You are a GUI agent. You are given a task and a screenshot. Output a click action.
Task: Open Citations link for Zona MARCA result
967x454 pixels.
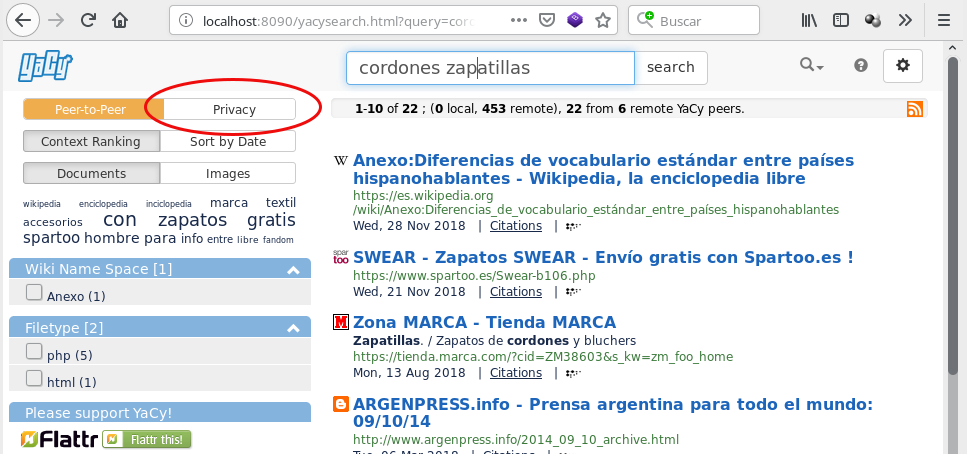(516, 373)
